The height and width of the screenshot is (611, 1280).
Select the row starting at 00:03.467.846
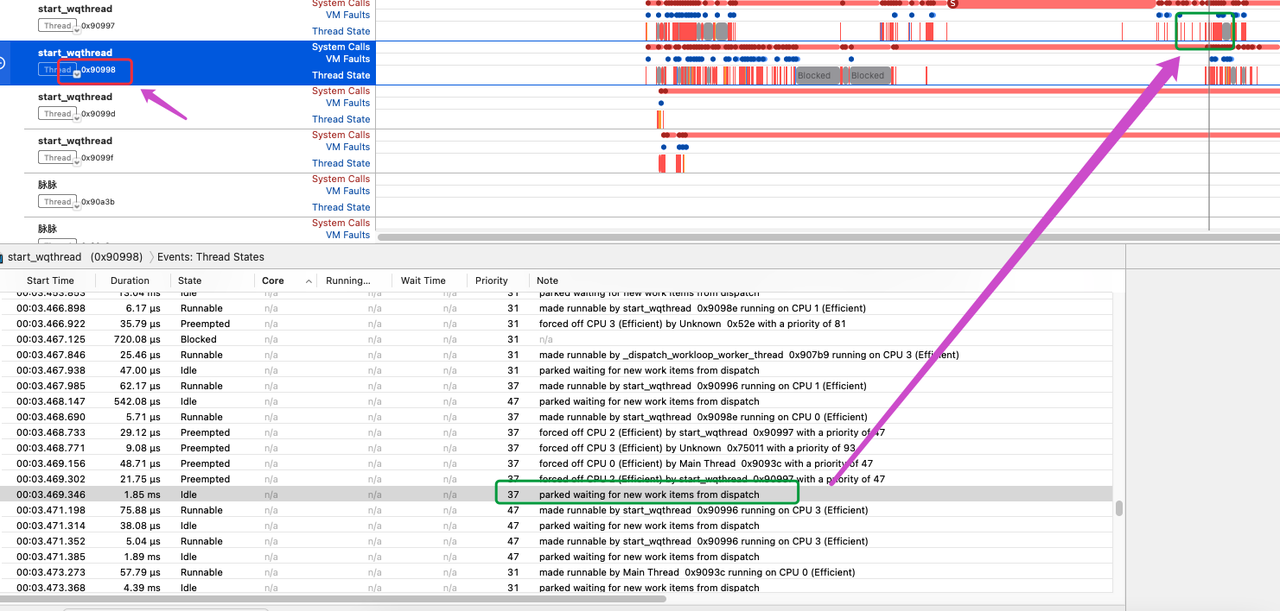coord(558,355)
